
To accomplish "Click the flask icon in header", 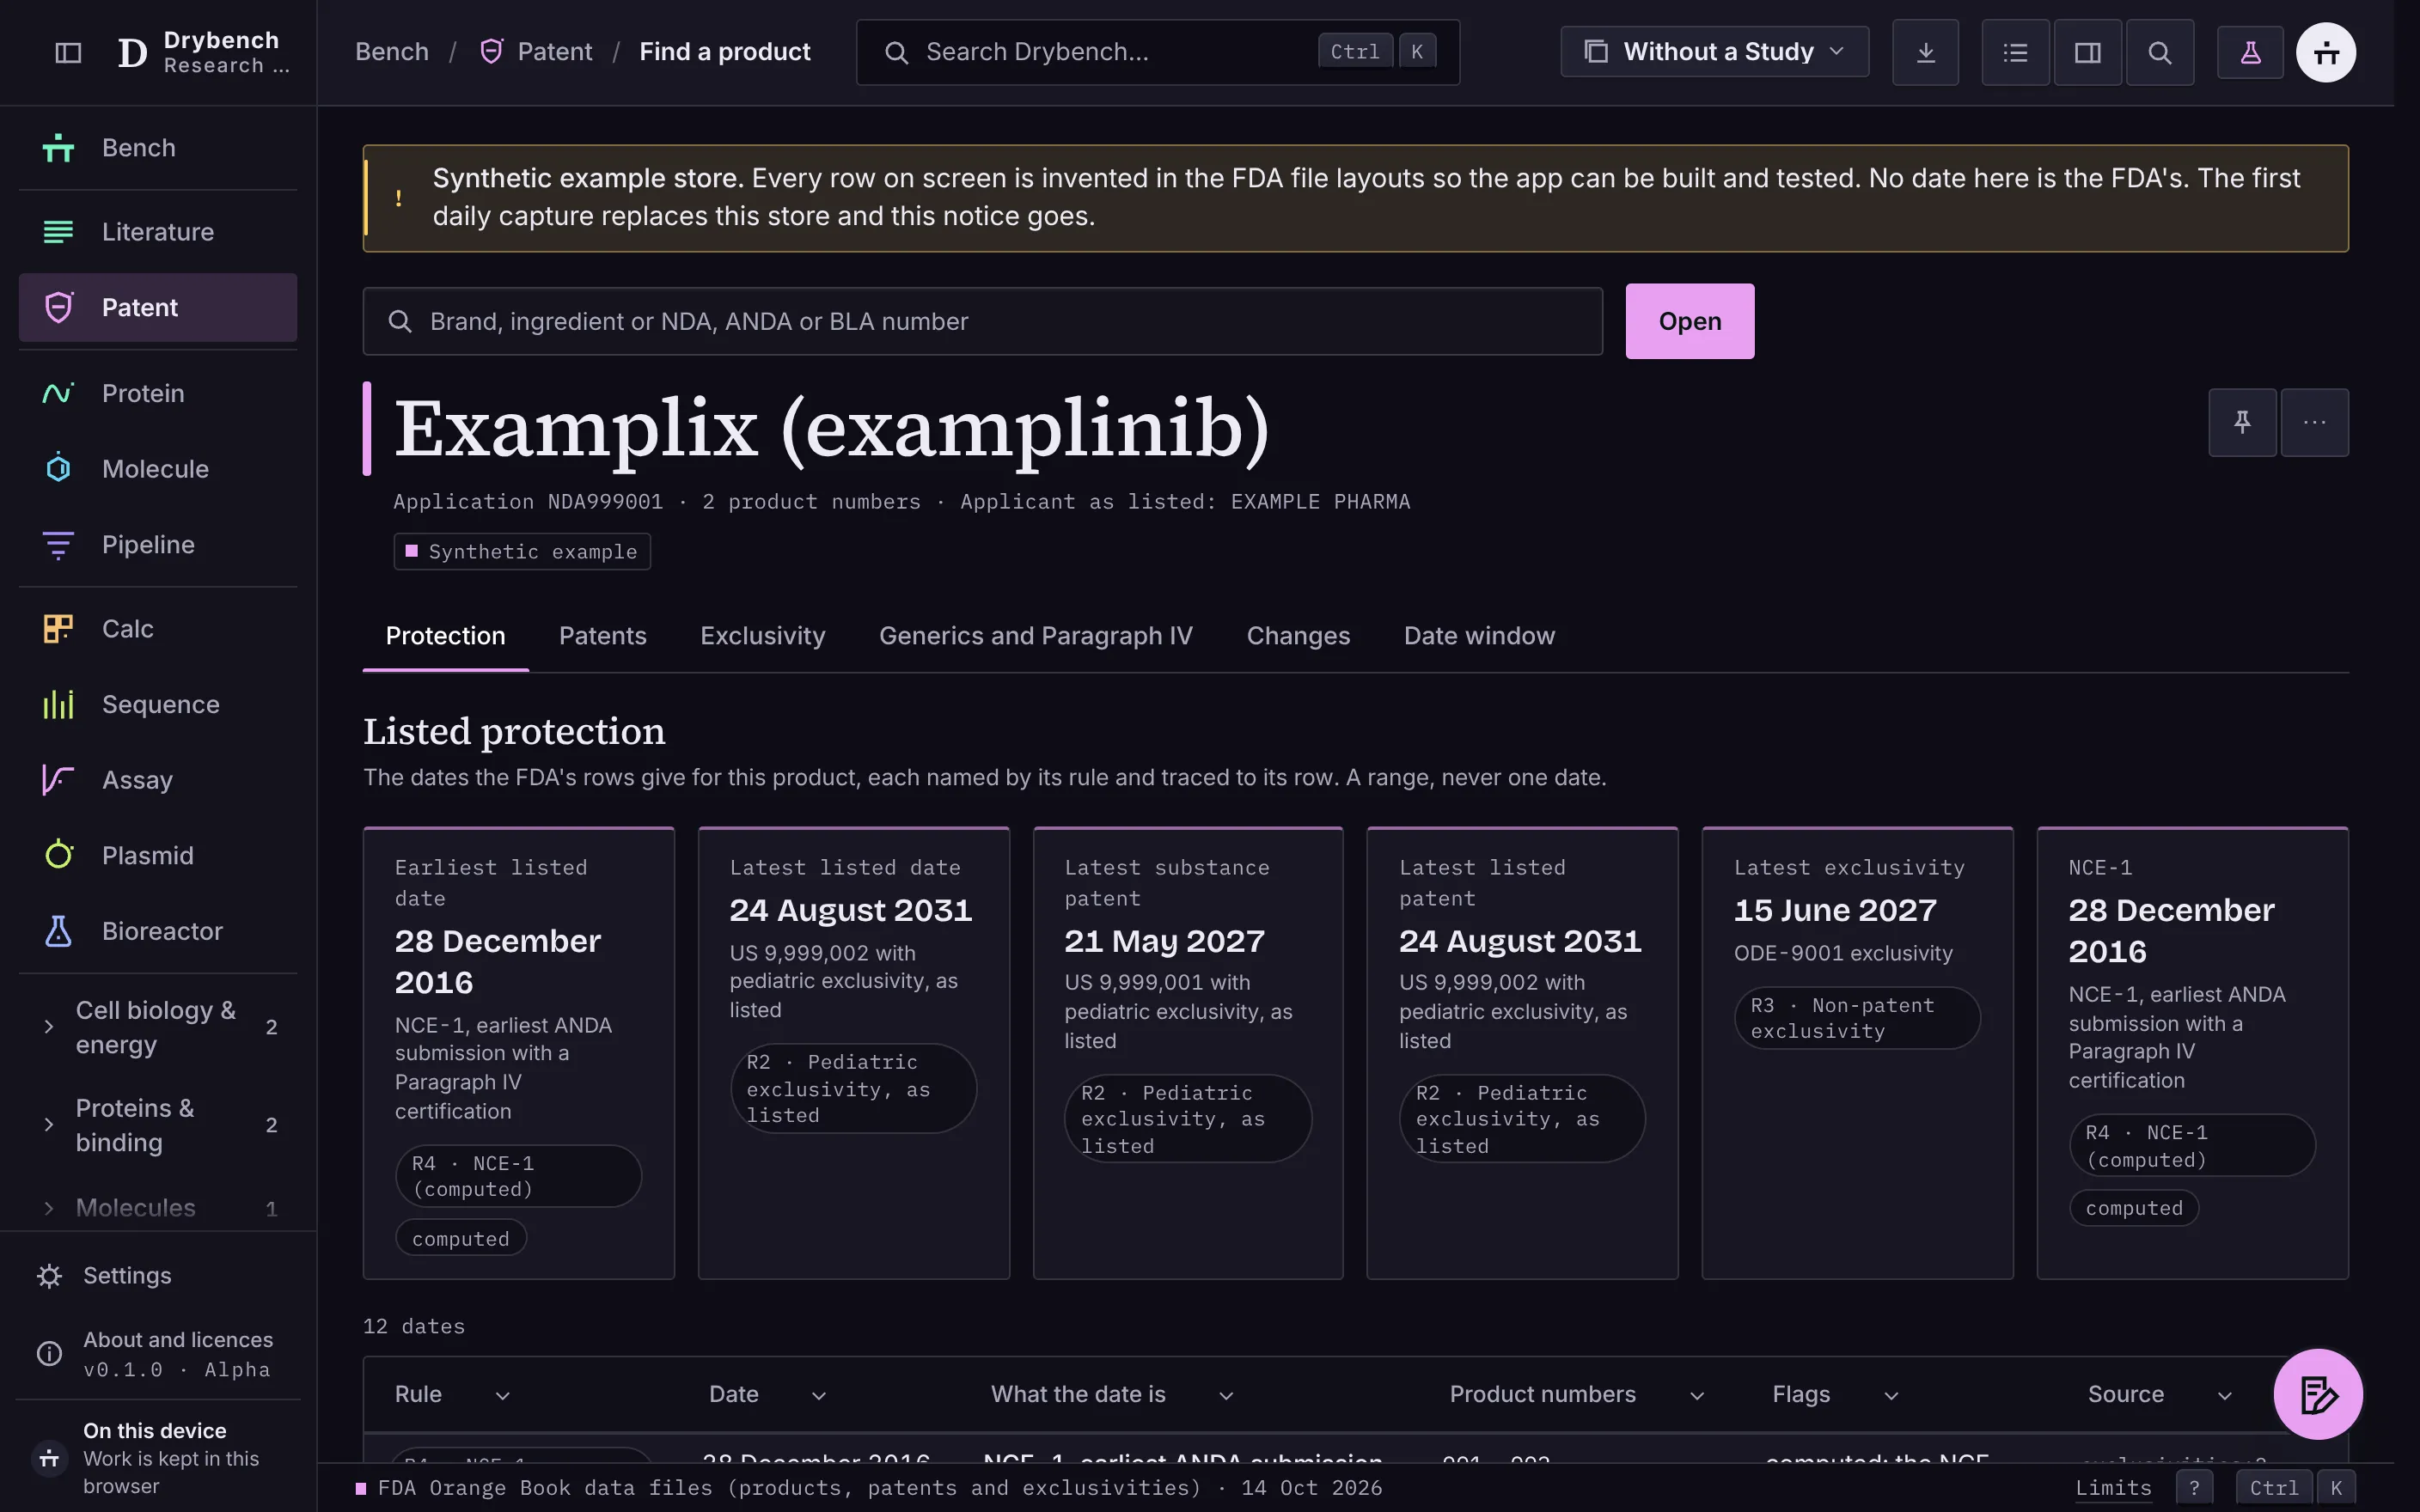I will click(x=2250, y=52).
